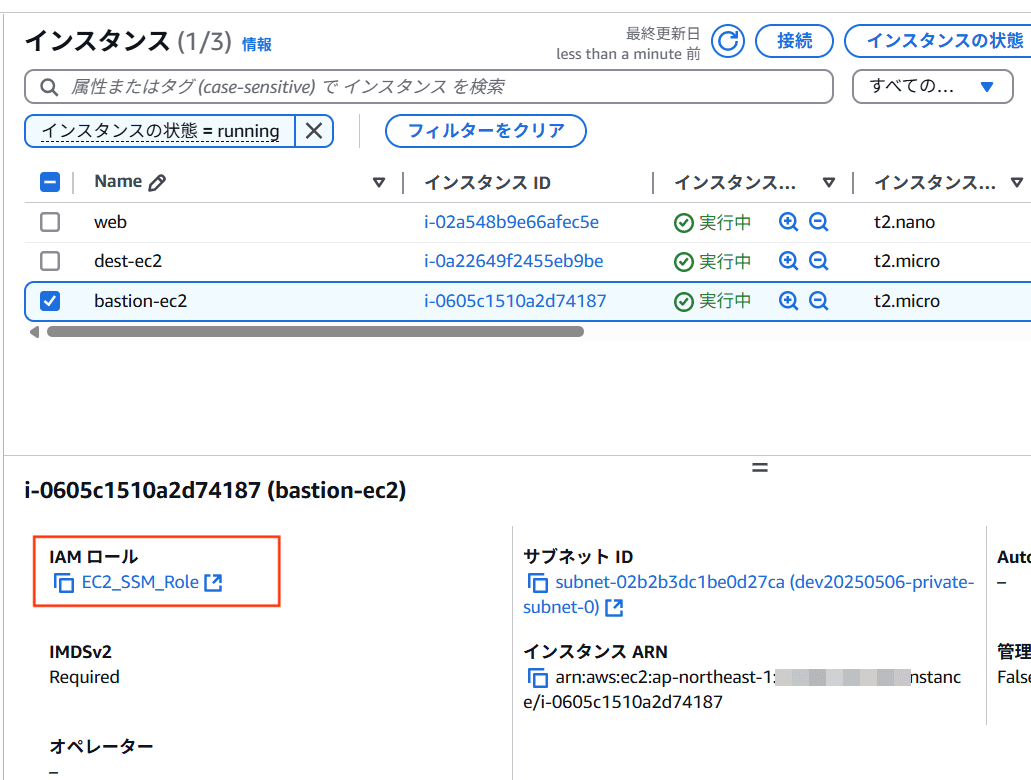Open the external link icon beside EC2_SSM_Role
This screenshot has height=780, width=1031.
(x=213, y=583)
